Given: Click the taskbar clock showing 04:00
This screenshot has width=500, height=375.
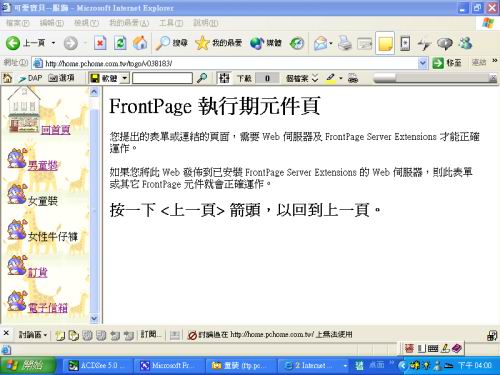Looking at the screenshot, I should pyautogui.click(x=475, y=366).
